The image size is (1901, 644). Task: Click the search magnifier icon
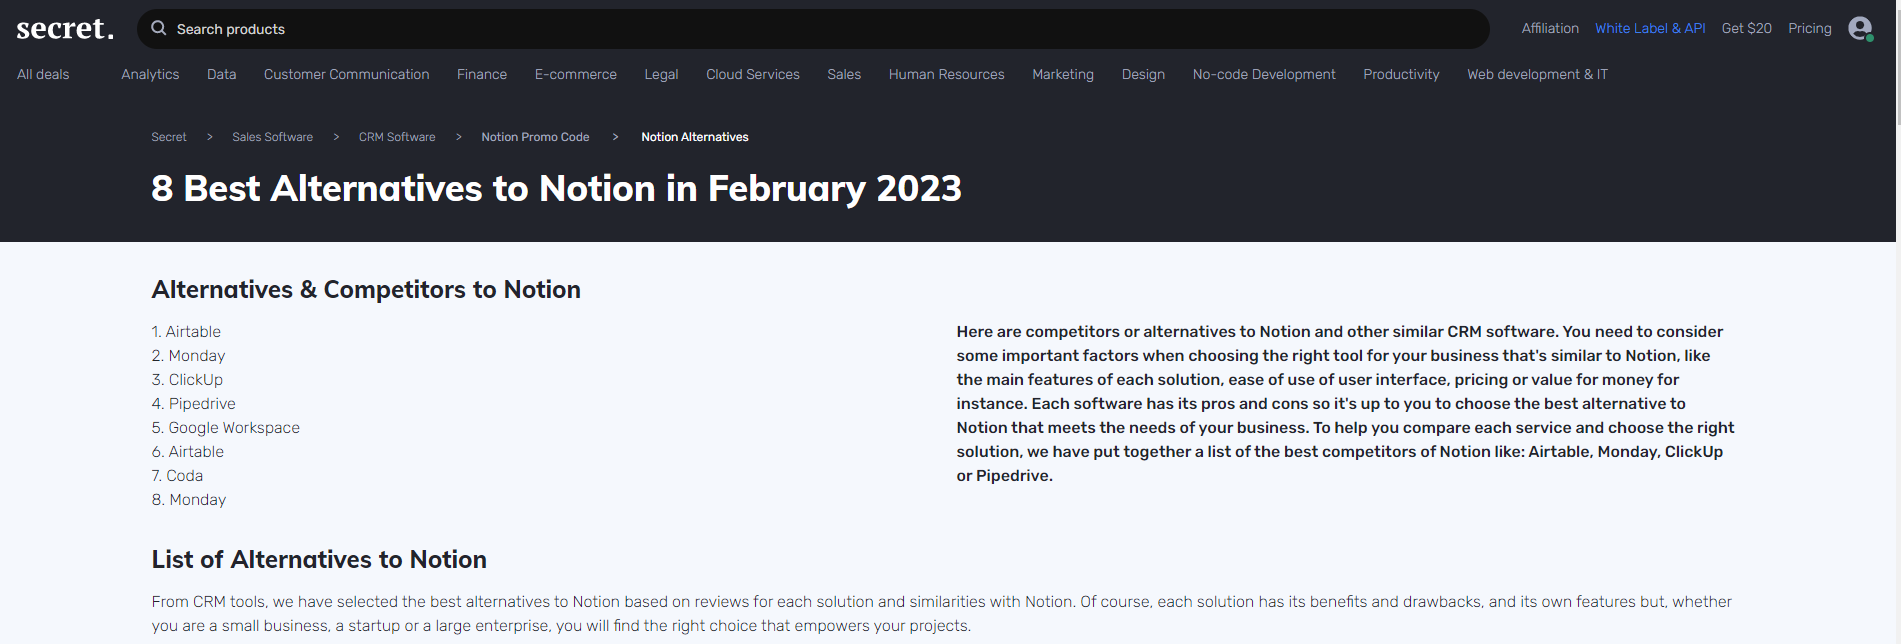(x=158, y=28)
